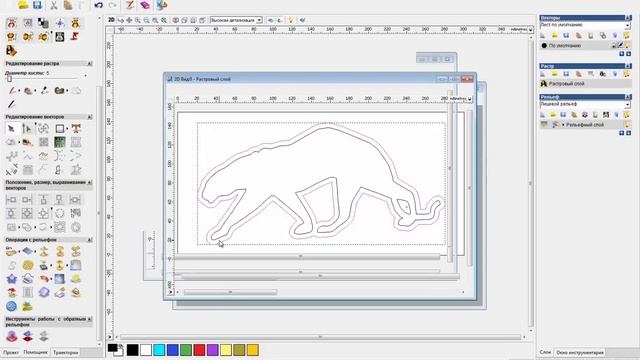Image resolution: width=640 pixels, height=360 pixels.
Task: Collapse the Vectors panel header
Action: [x=628, y=18]
